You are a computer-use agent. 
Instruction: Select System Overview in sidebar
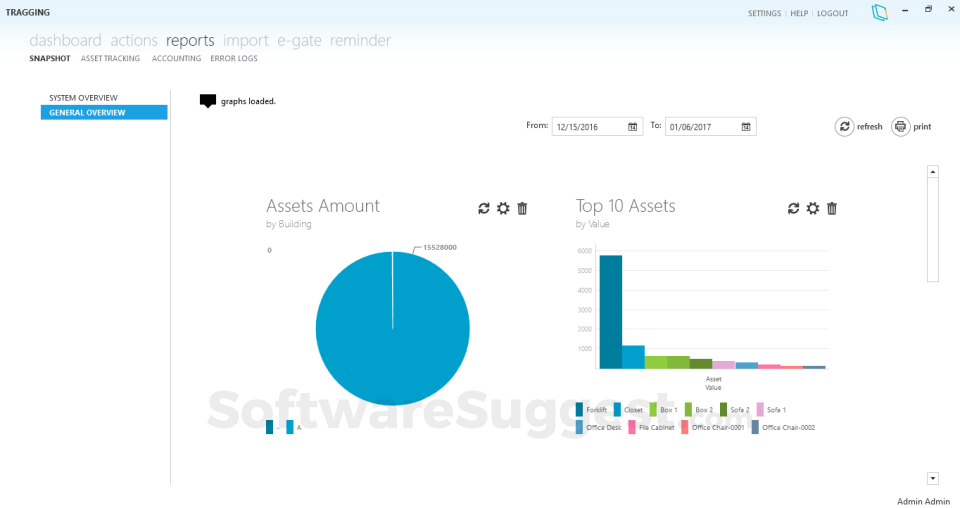83,98
